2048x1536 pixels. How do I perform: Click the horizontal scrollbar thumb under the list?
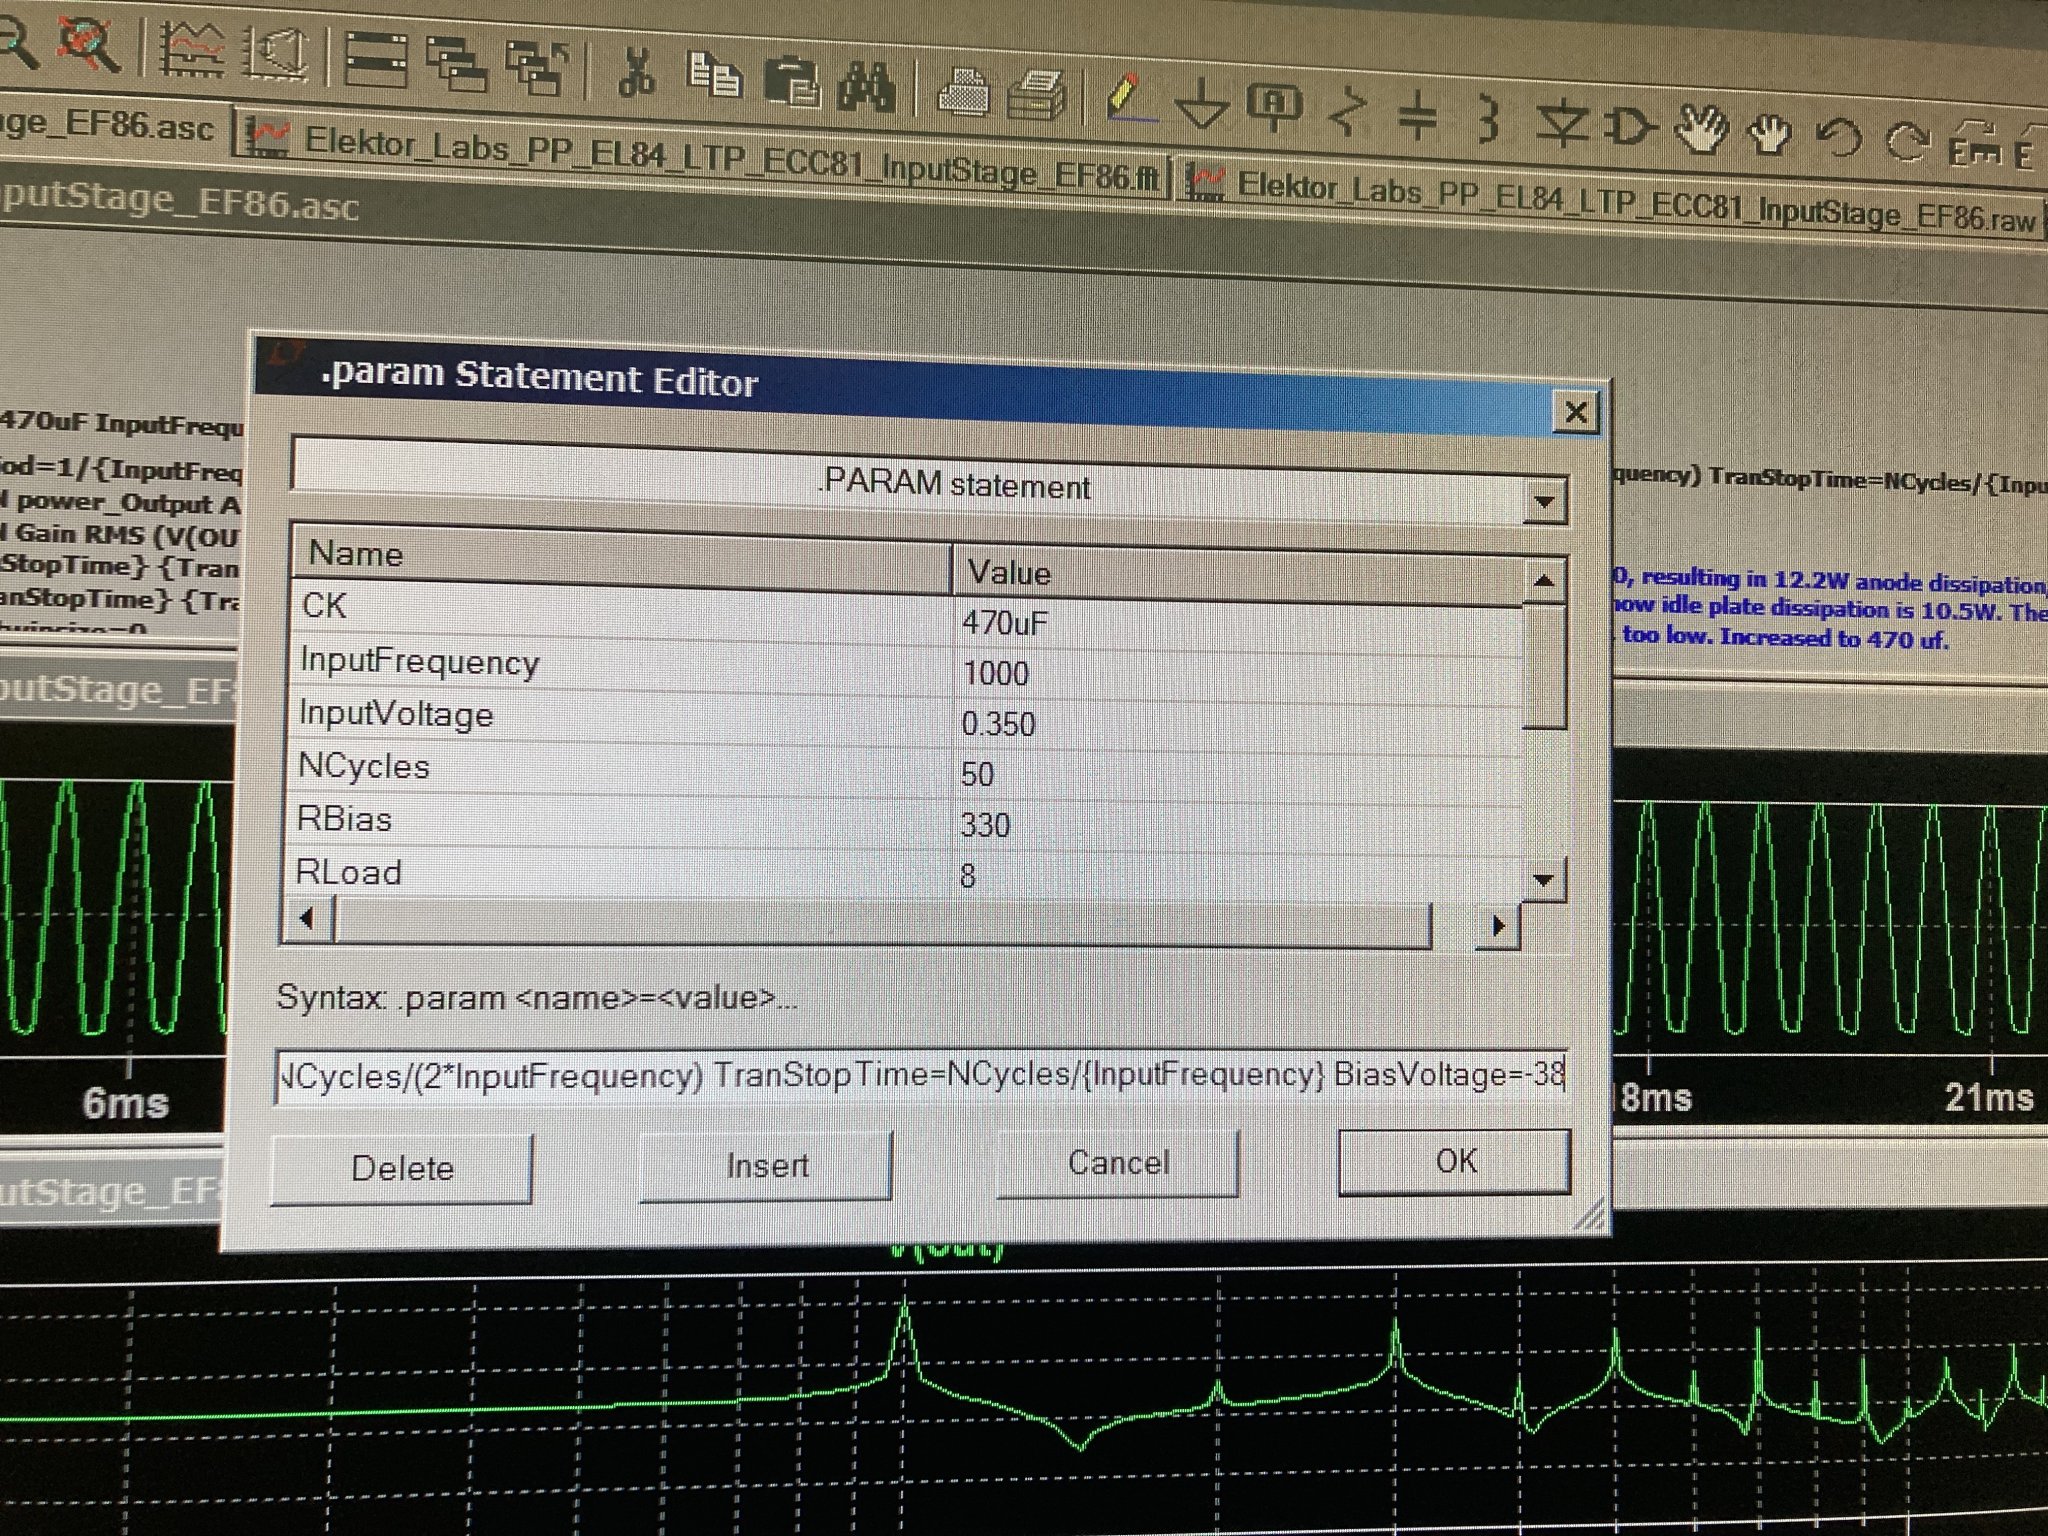[882, 922]
